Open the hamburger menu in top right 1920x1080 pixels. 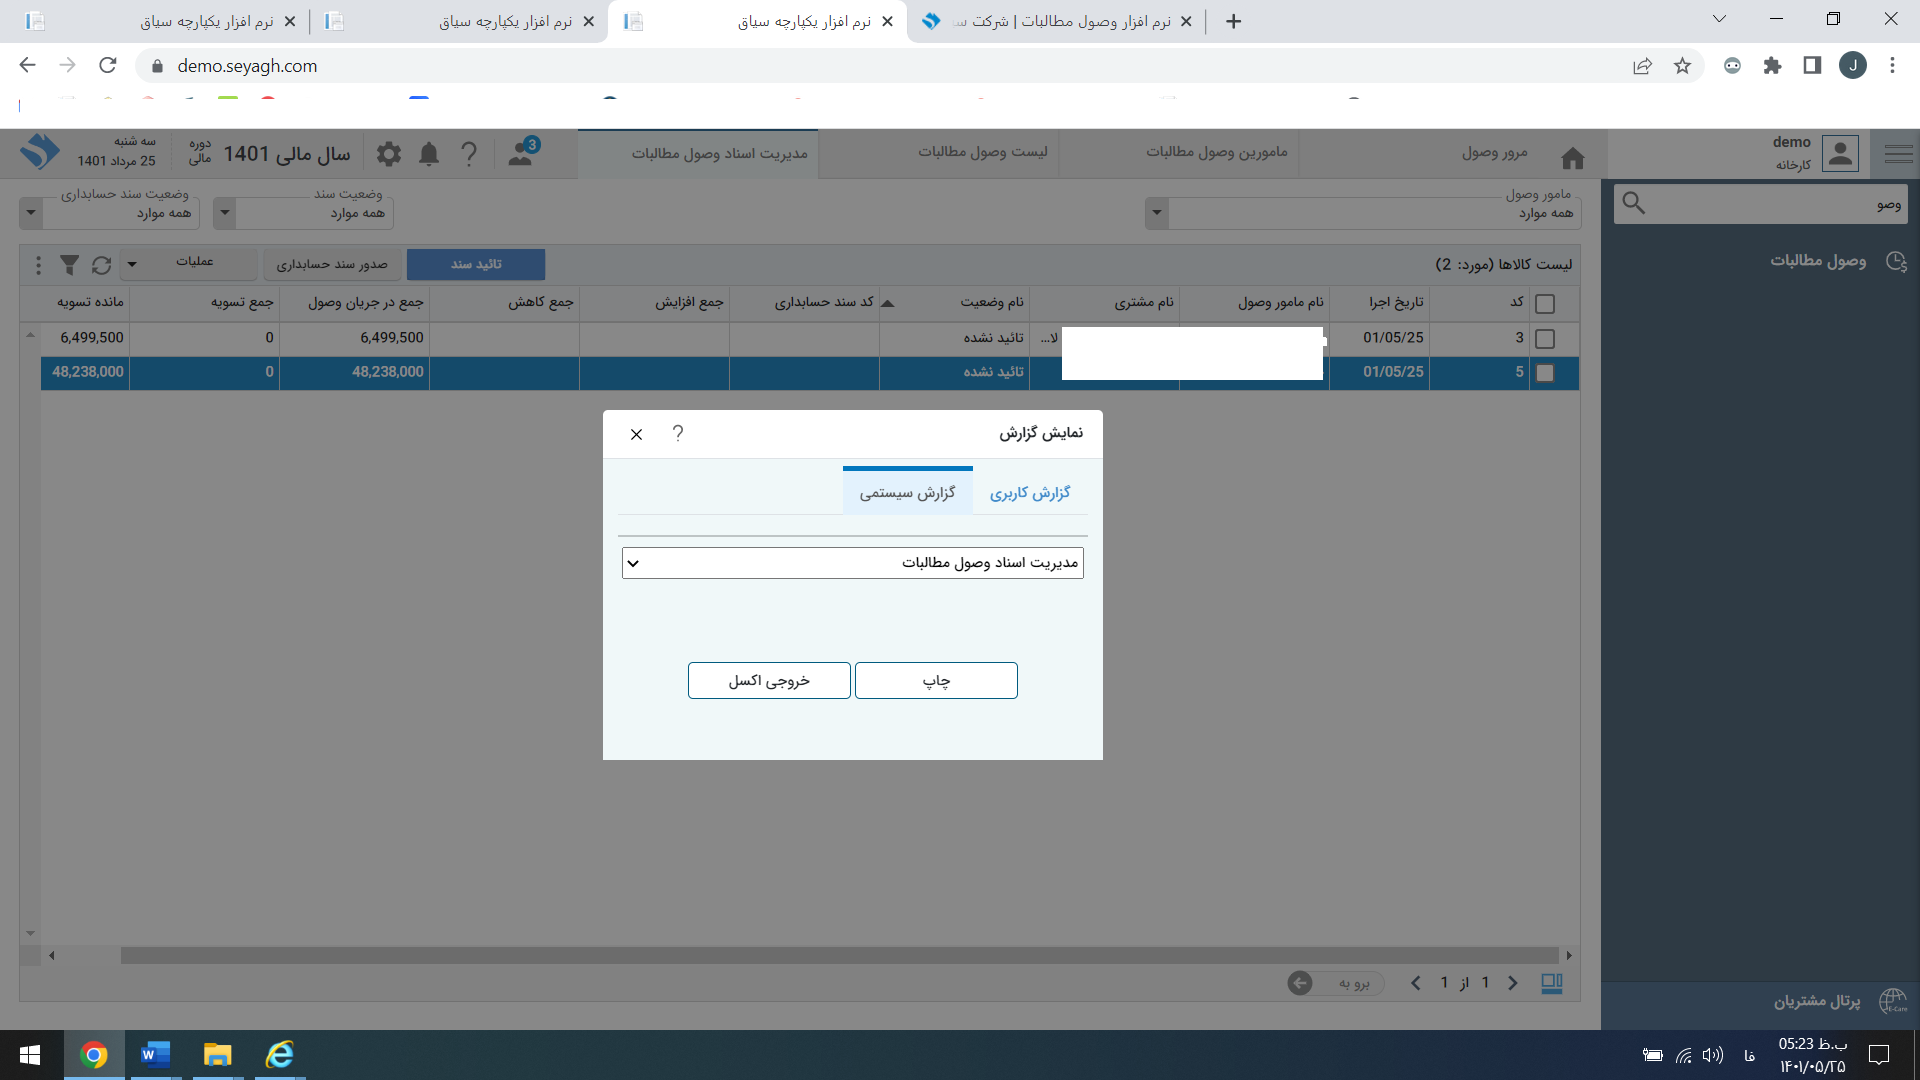1898,153
